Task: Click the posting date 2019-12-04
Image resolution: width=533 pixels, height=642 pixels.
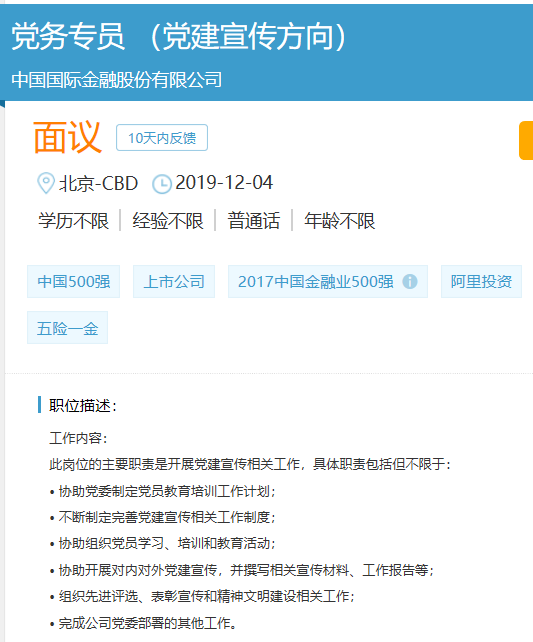Action: [224, 183]
